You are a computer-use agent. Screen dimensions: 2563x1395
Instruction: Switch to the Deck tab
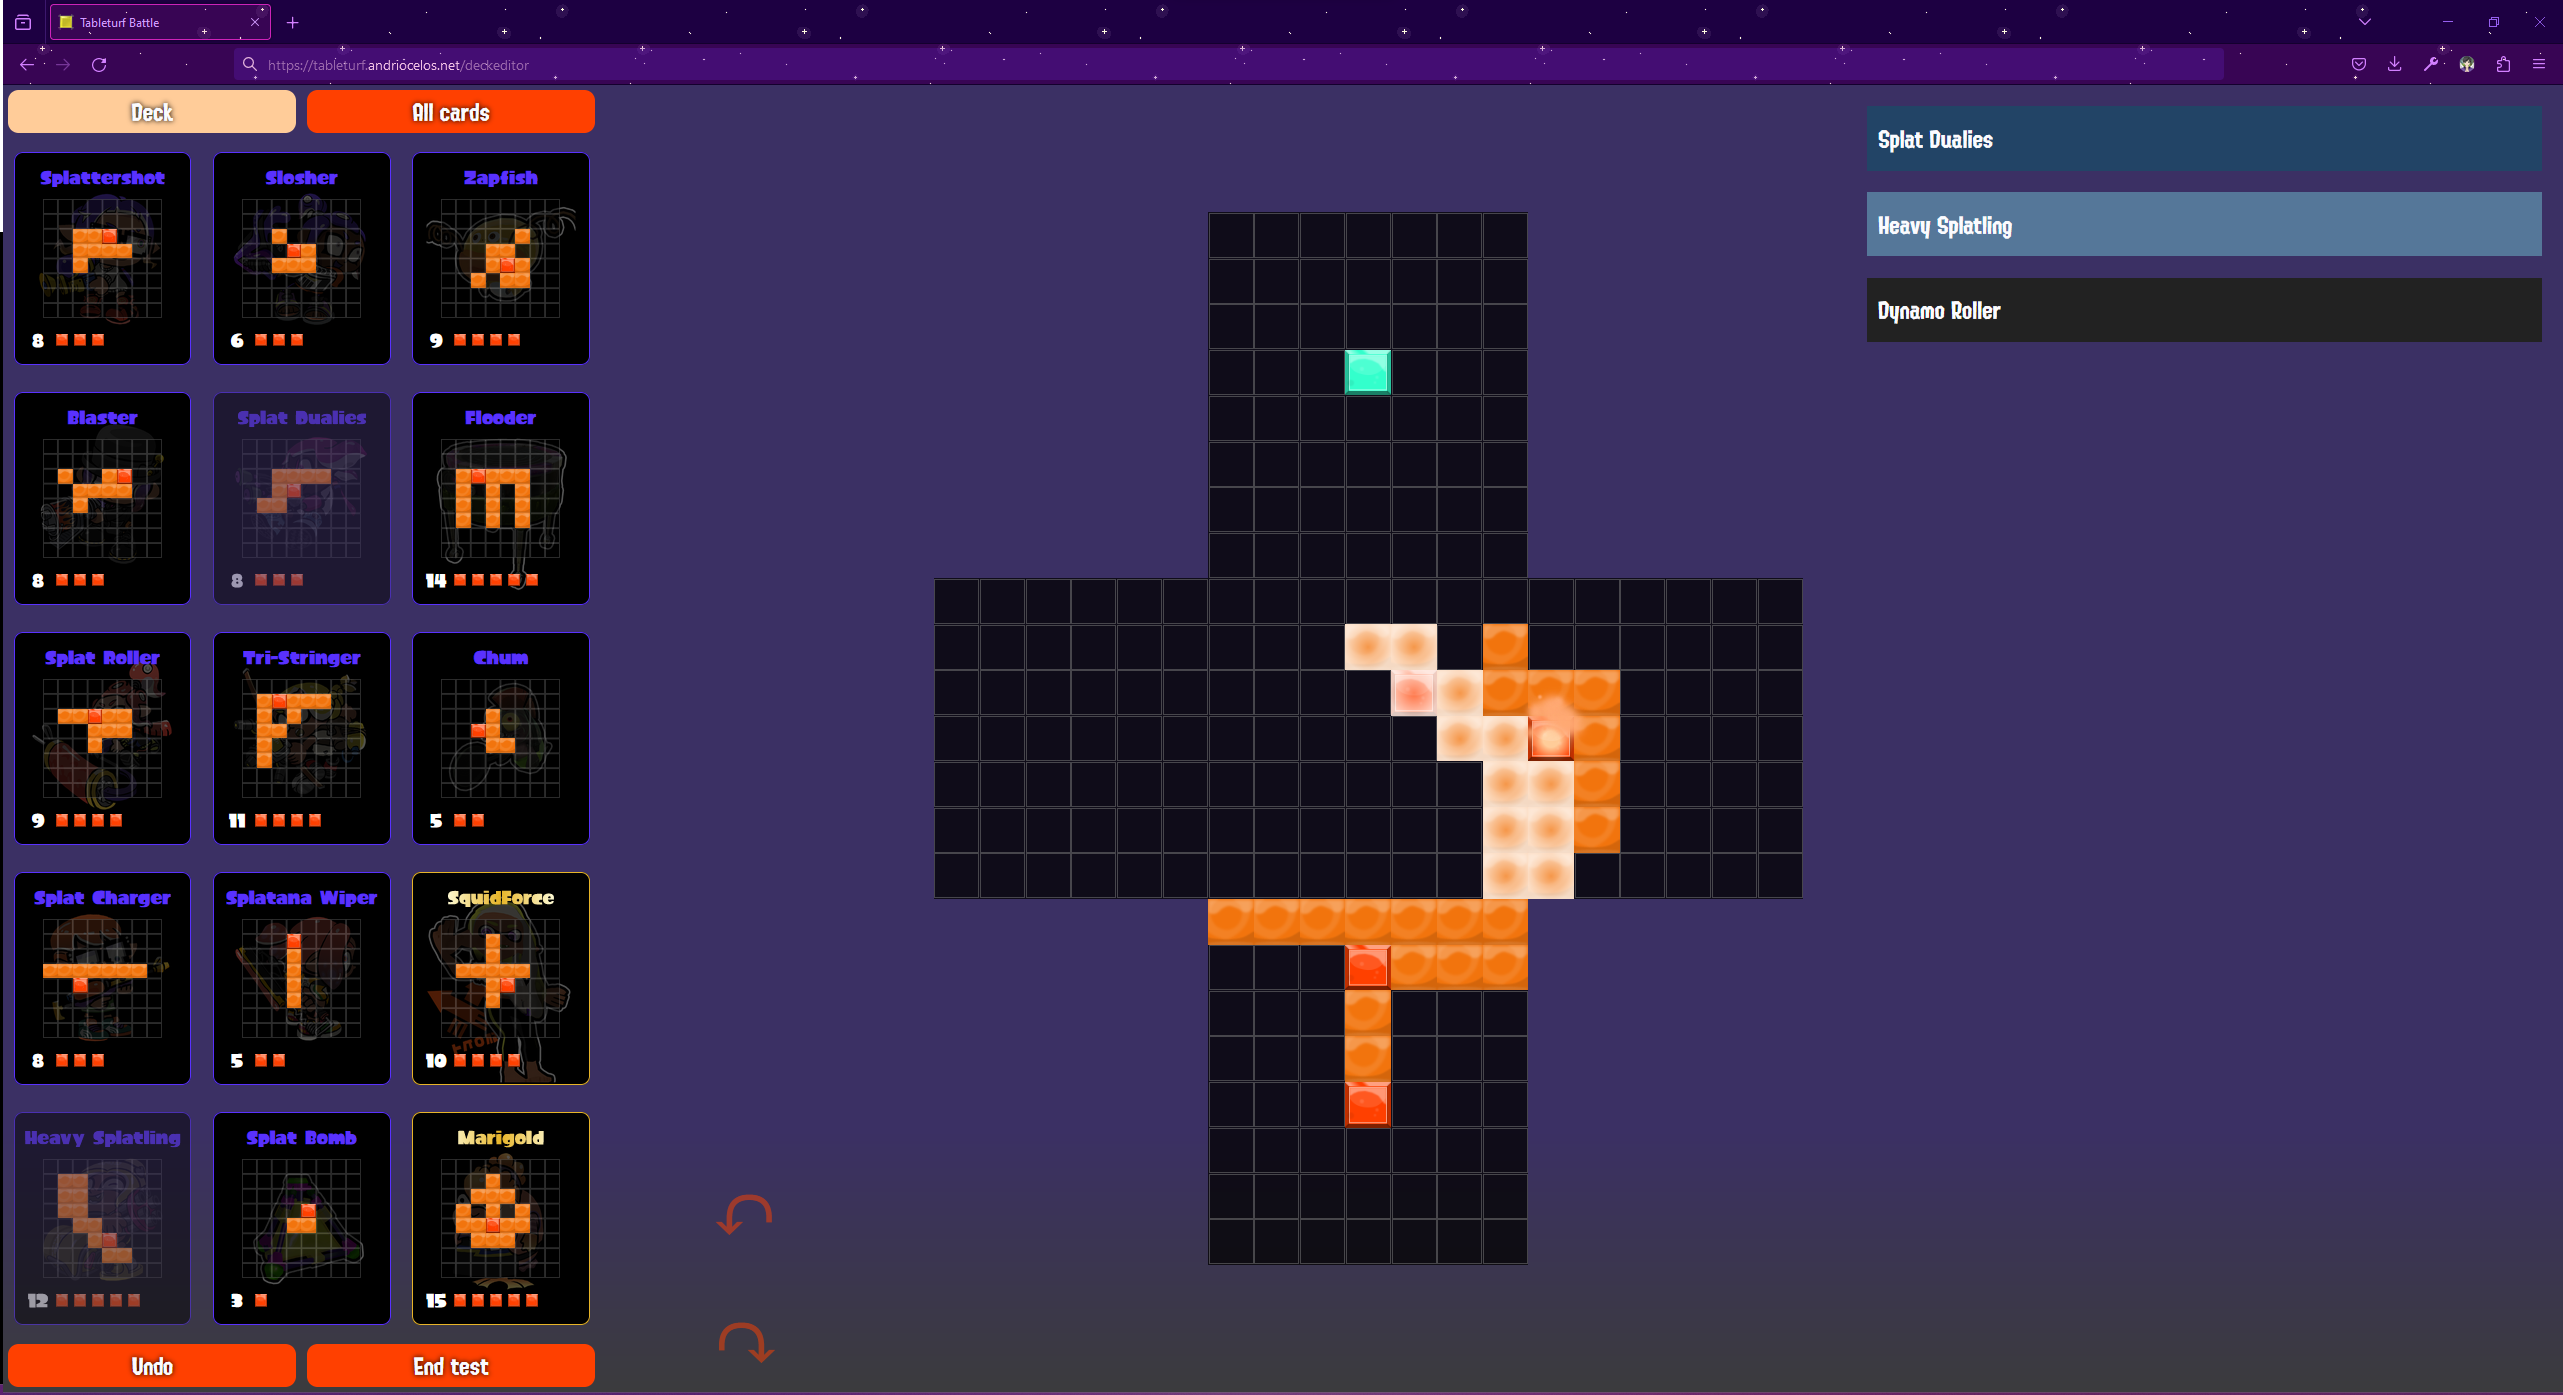151,111
